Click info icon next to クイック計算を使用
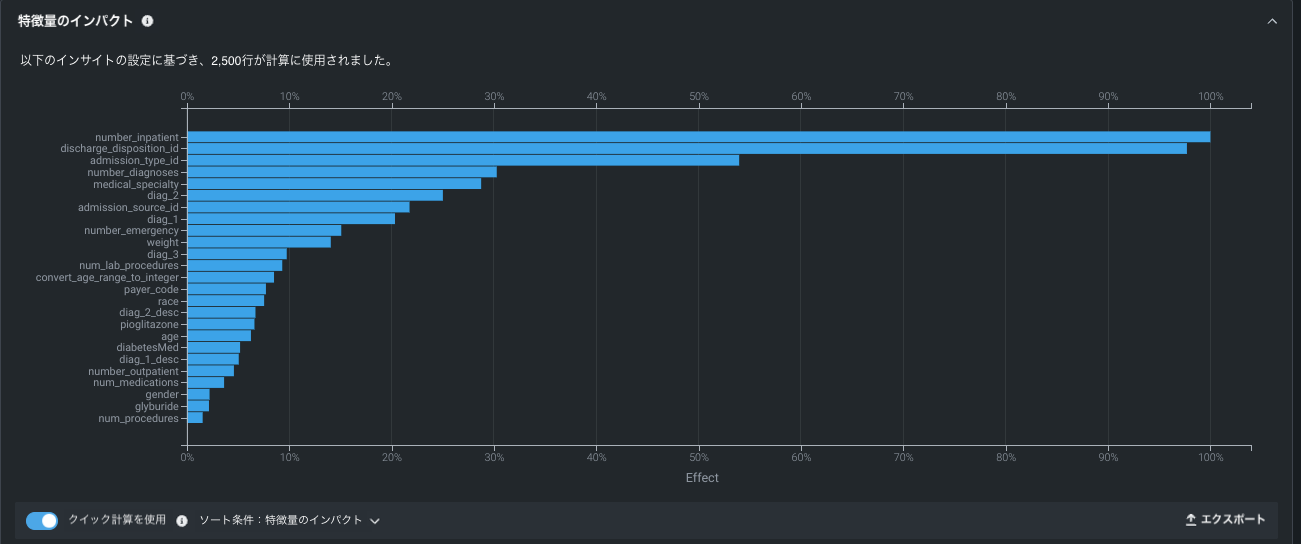 pyautogui.click(x=182, y=521)
